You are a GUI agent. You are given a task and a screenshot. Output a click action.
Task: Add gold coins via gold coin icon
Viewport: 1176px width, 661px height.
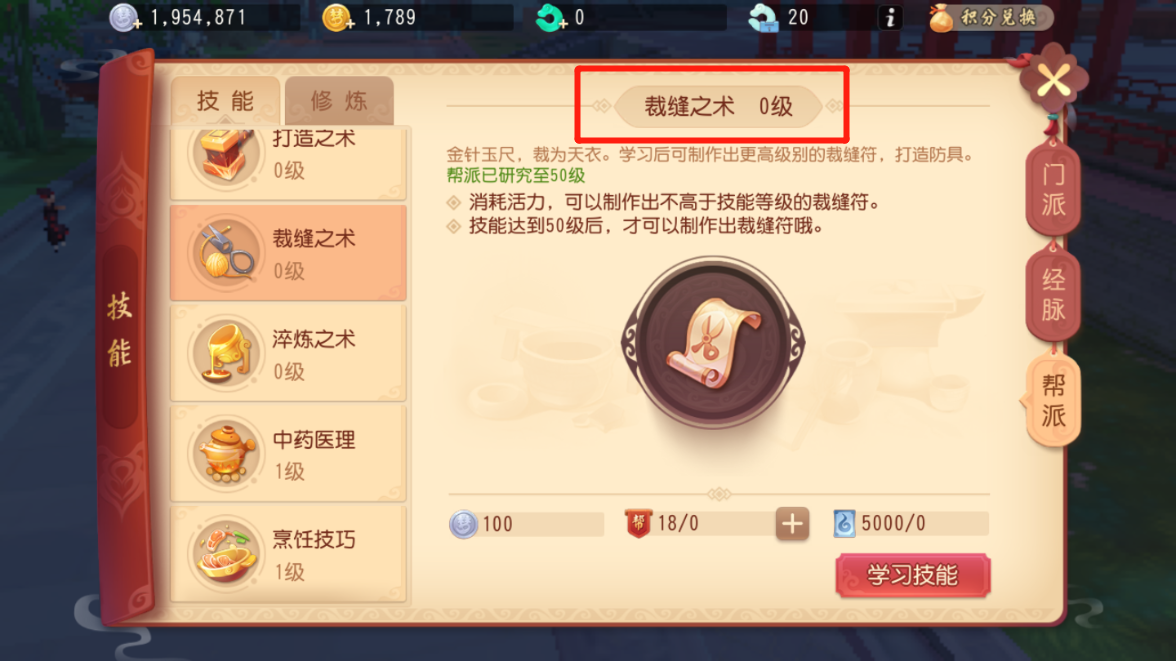coord(338,17)
